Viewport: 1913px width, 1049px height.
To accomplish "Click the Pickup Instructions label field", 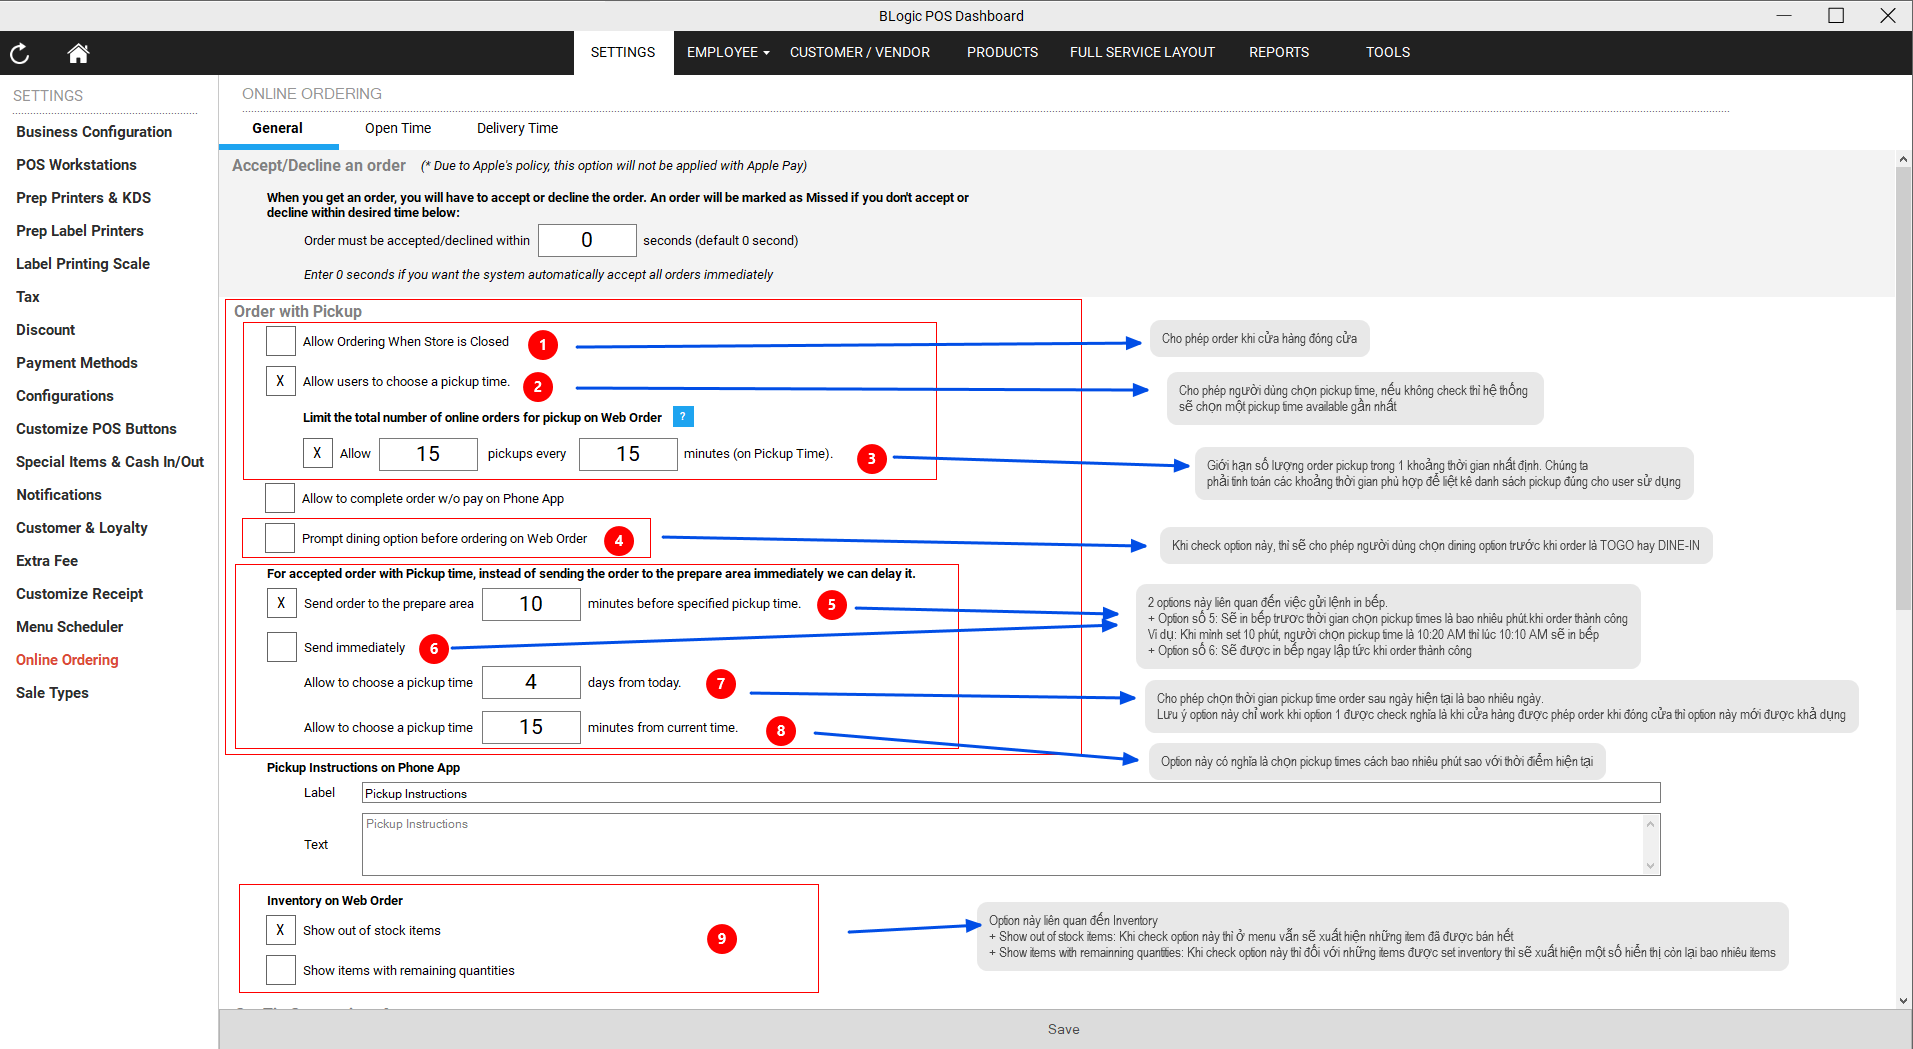I will 1010,793.
